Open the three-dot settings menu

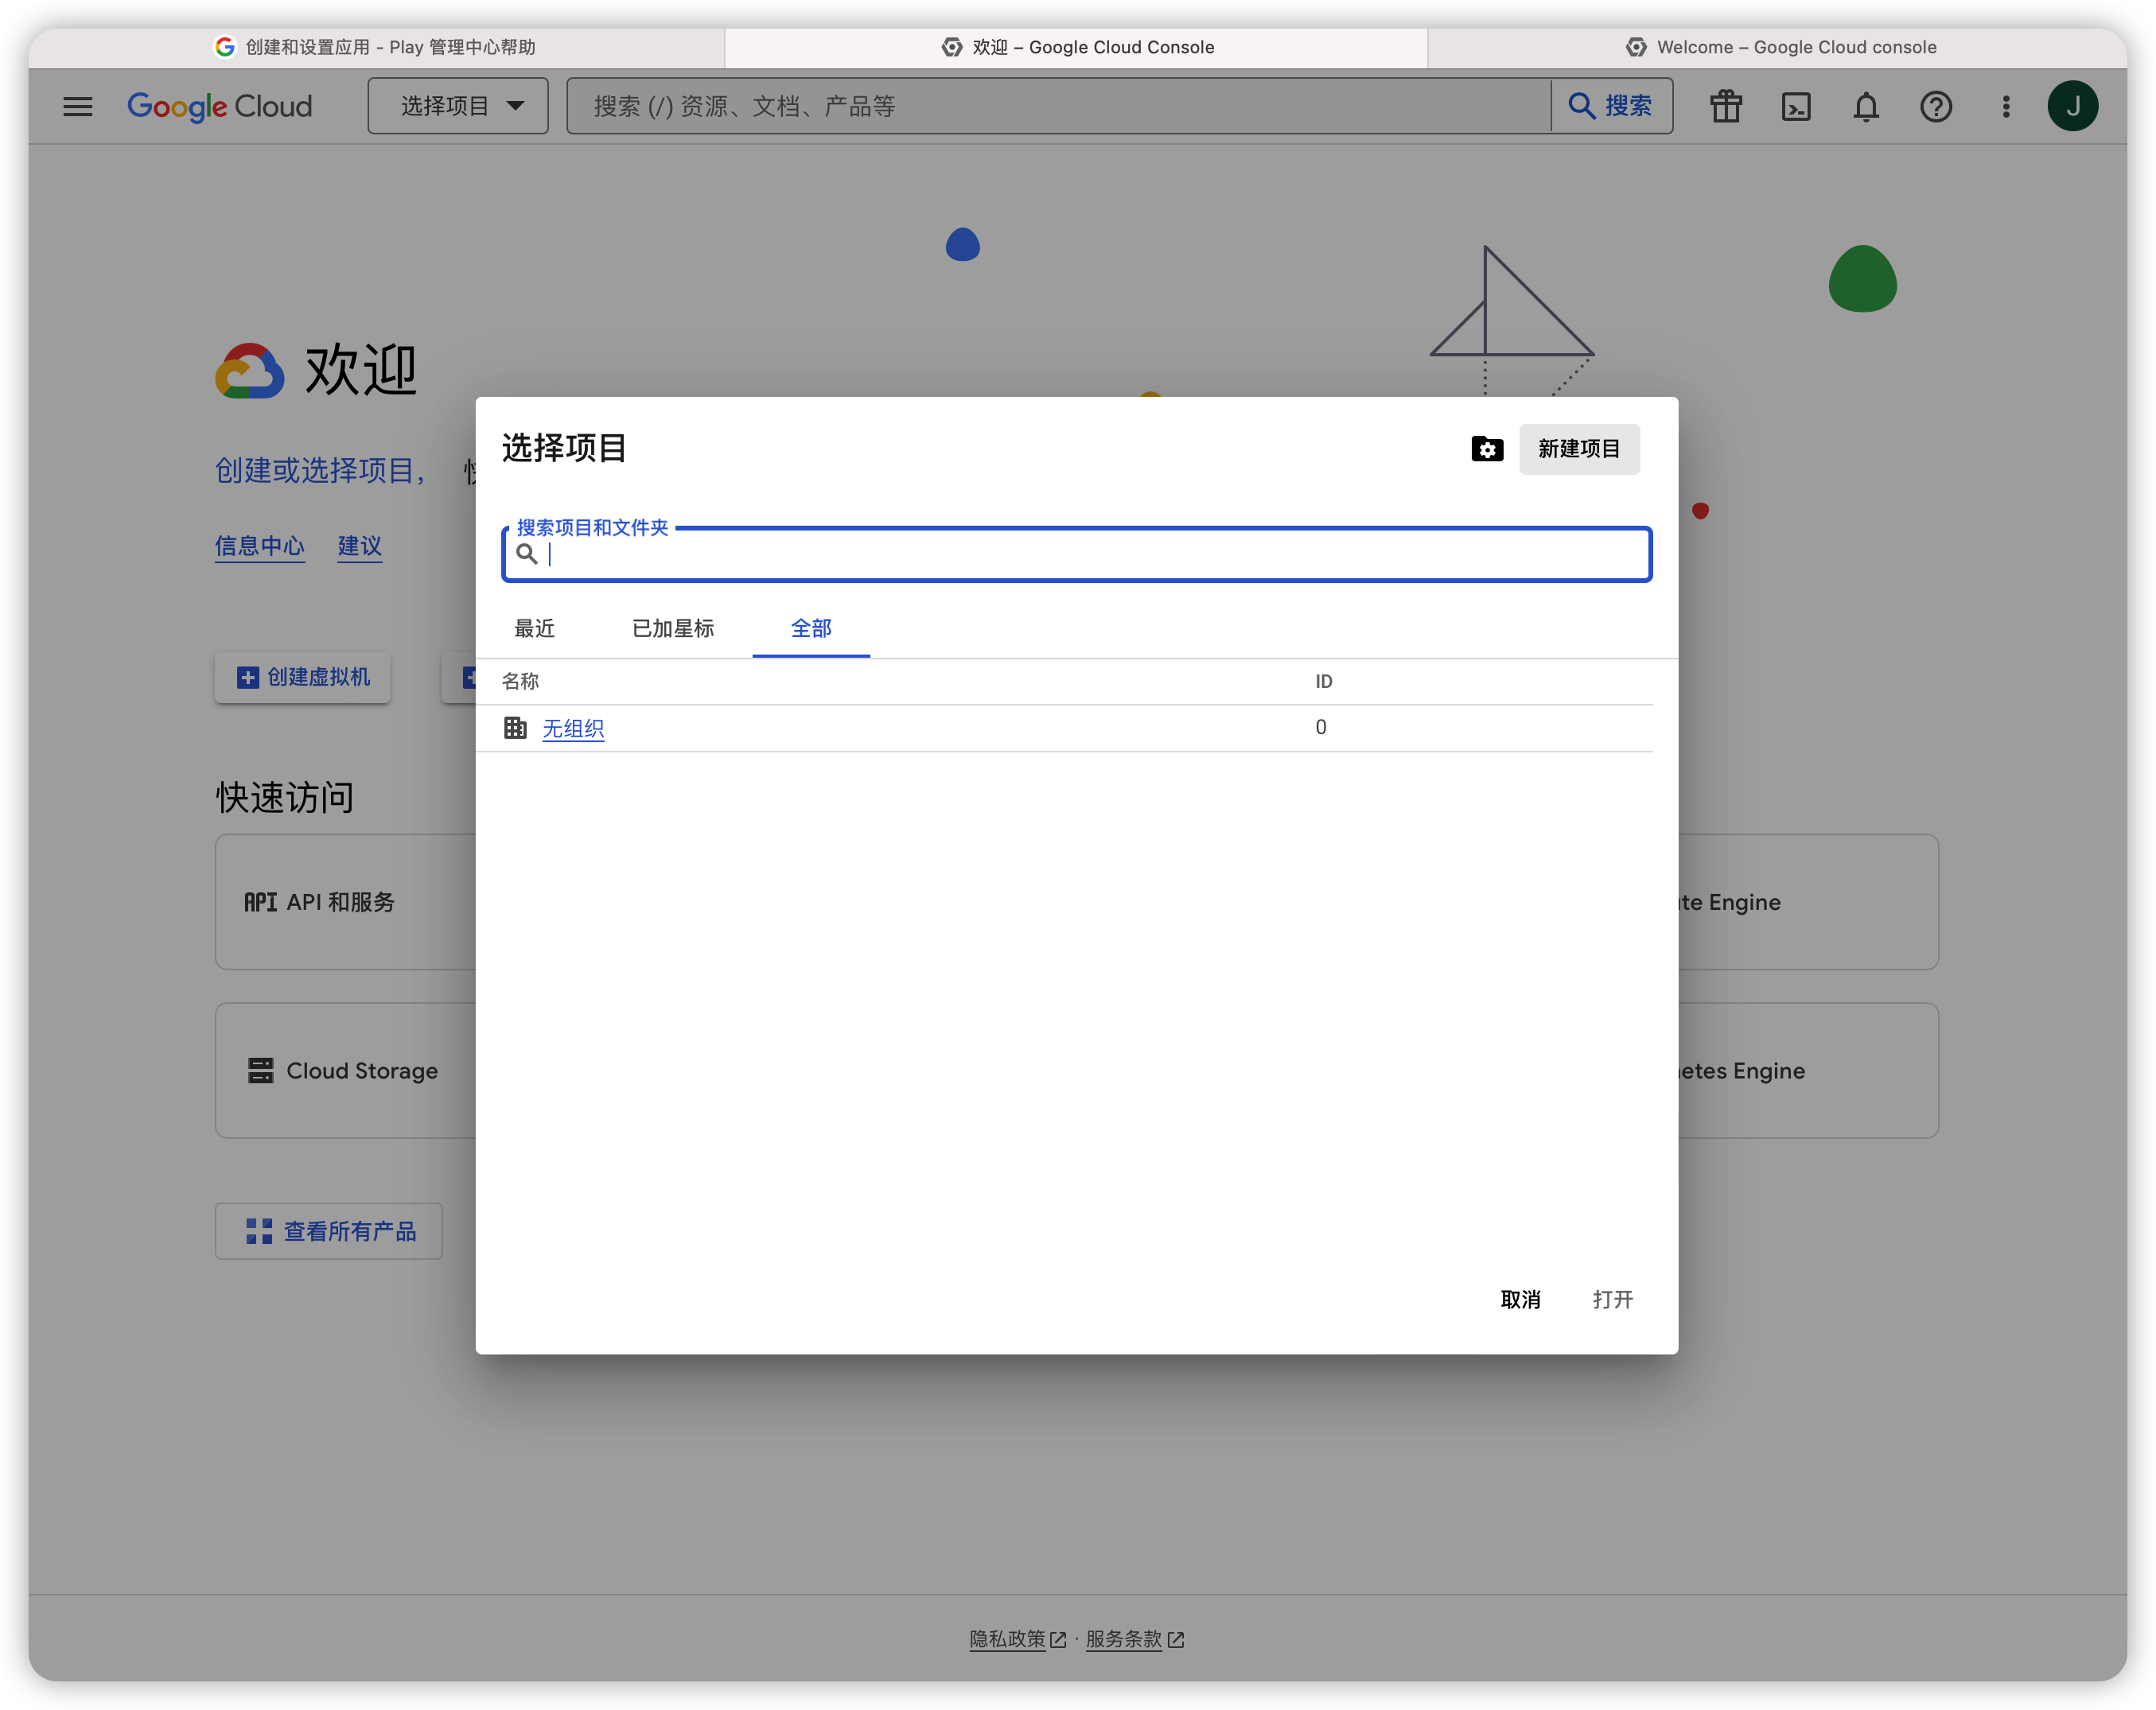click(2006, 106)
